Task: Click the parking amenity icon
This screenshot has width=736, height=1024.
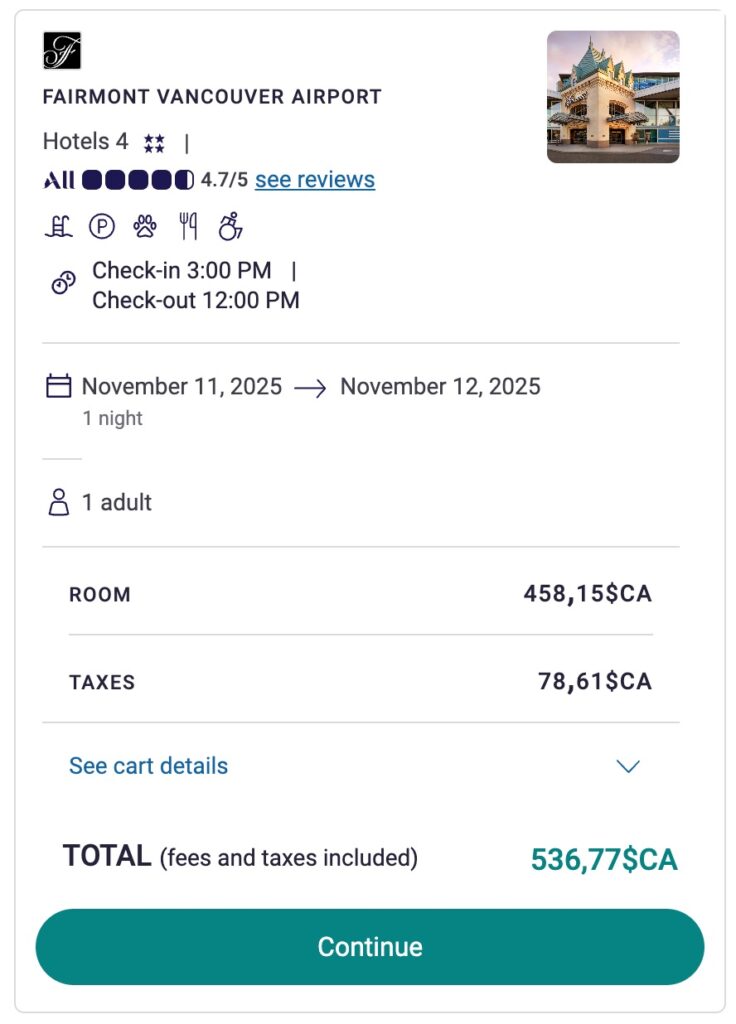Action: 101,225
